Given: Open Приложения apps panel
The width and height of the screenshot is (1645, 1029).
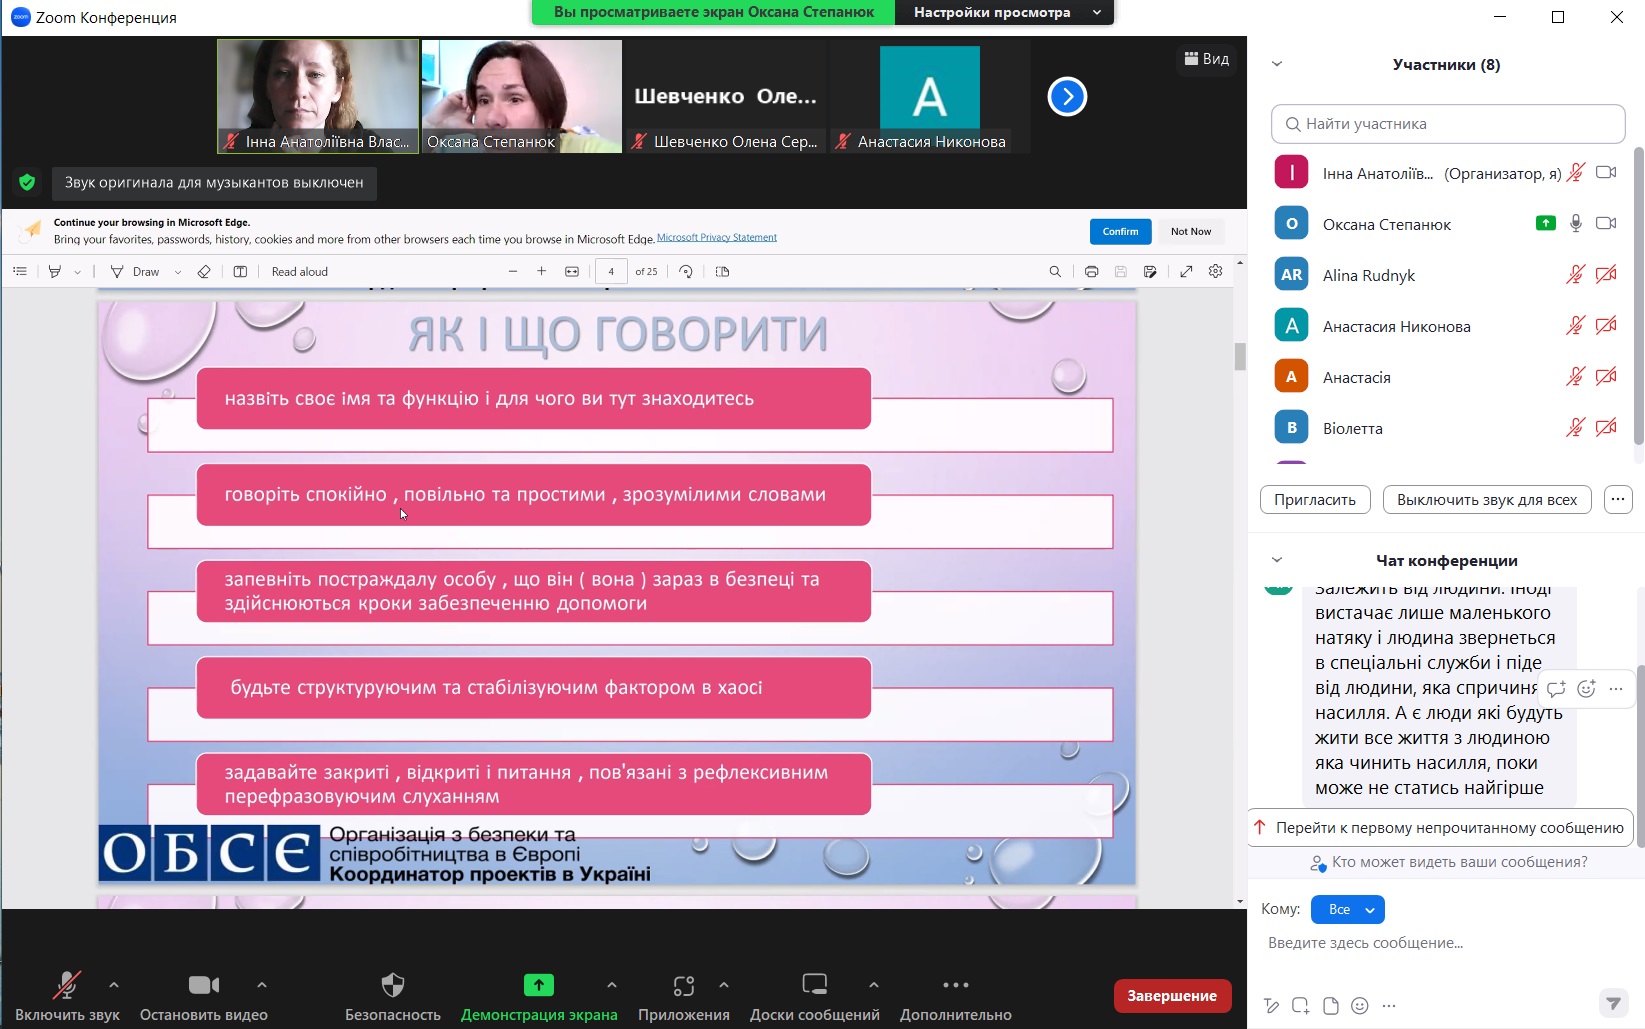Looking at the screenshot, I should pyautogui.click(x=684, y=996).
